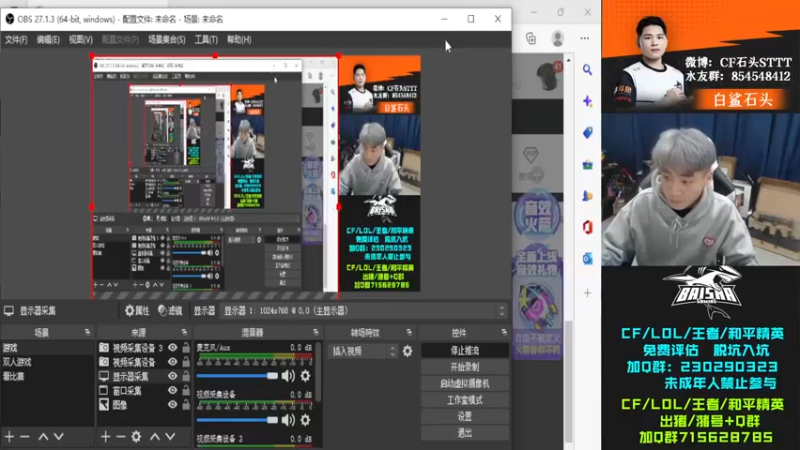This screenshot has height=450, width=800.
Task: Pop out the 场景 dock panel icon
Action: coord(87,333)
